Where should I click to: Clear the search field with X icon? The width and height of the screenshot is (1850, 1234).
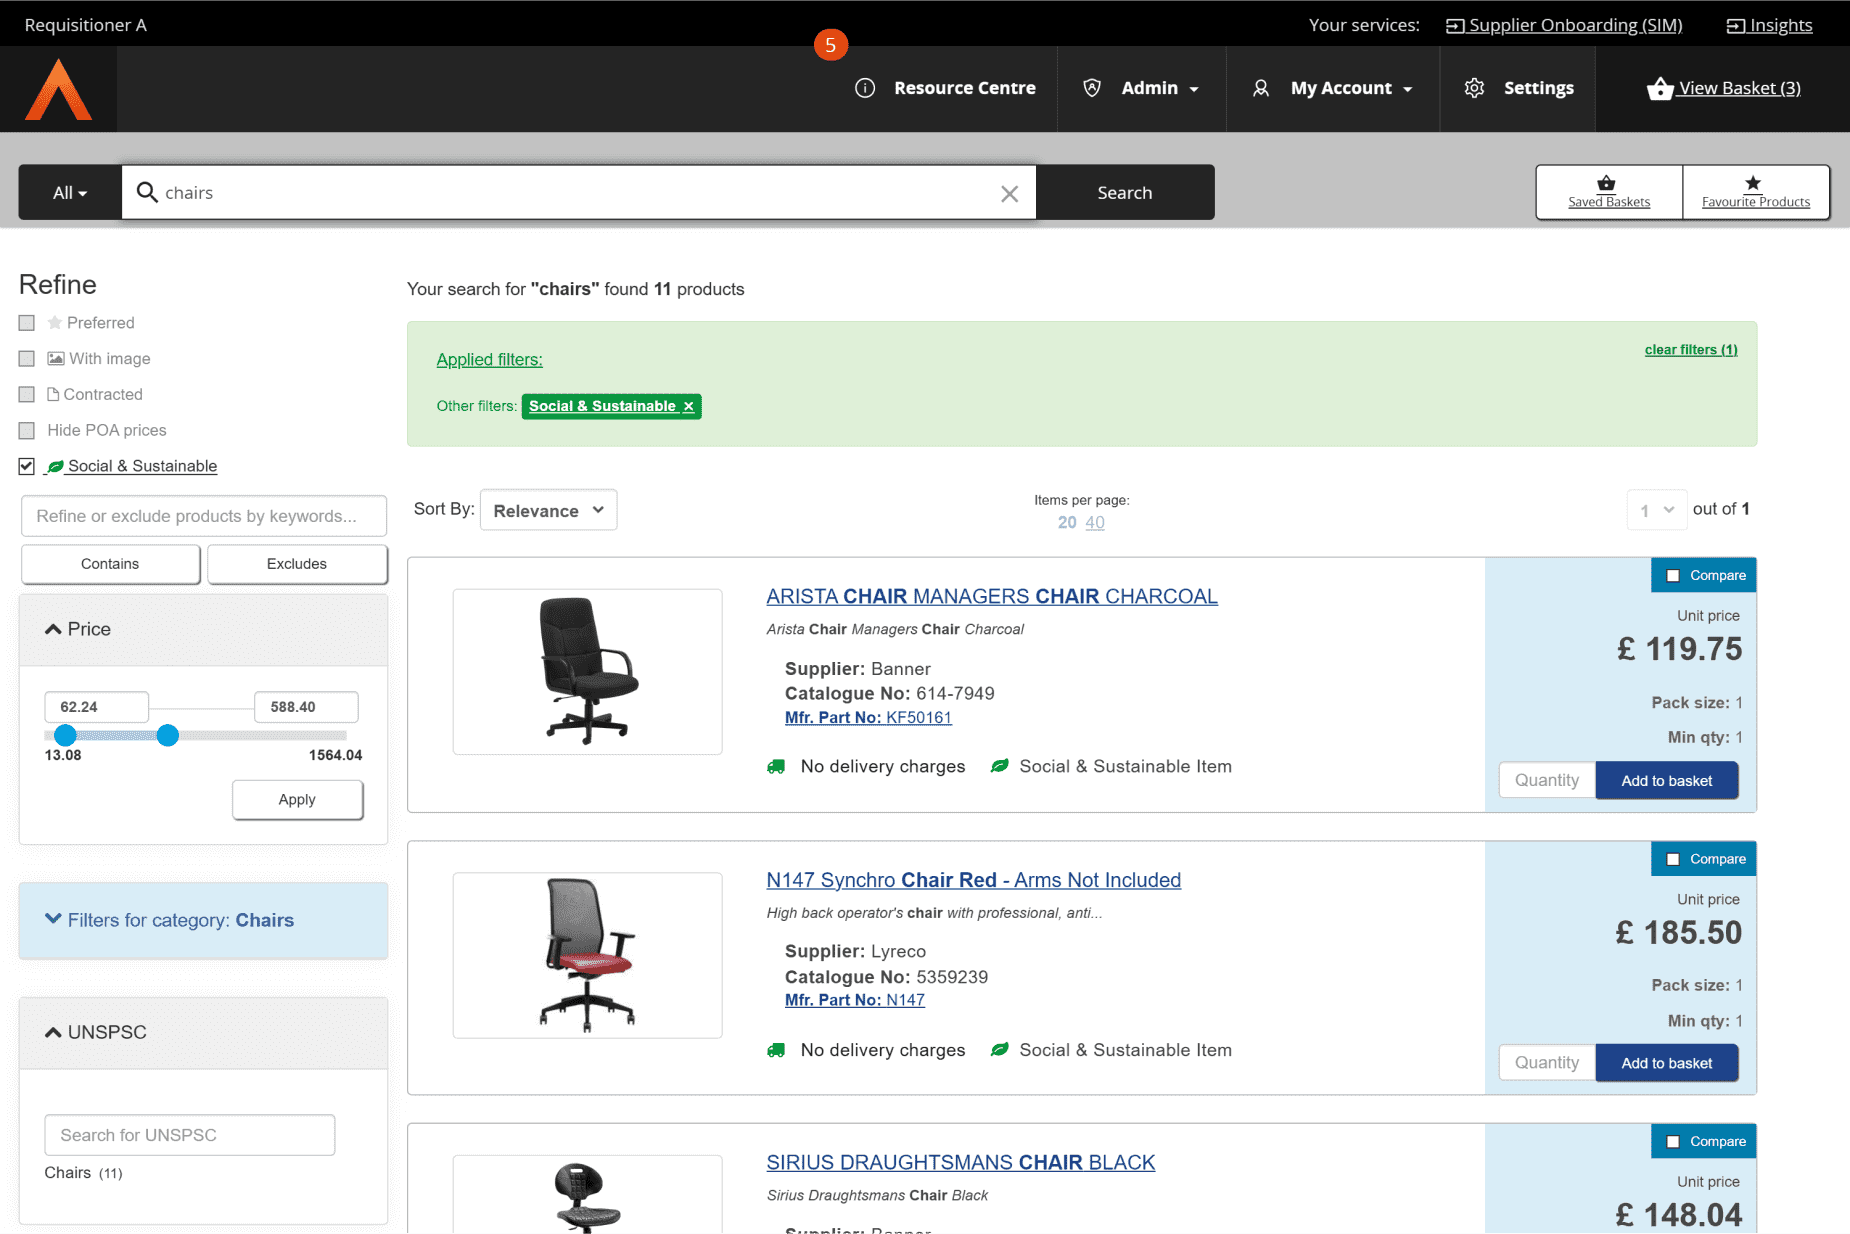[1009, 193]
